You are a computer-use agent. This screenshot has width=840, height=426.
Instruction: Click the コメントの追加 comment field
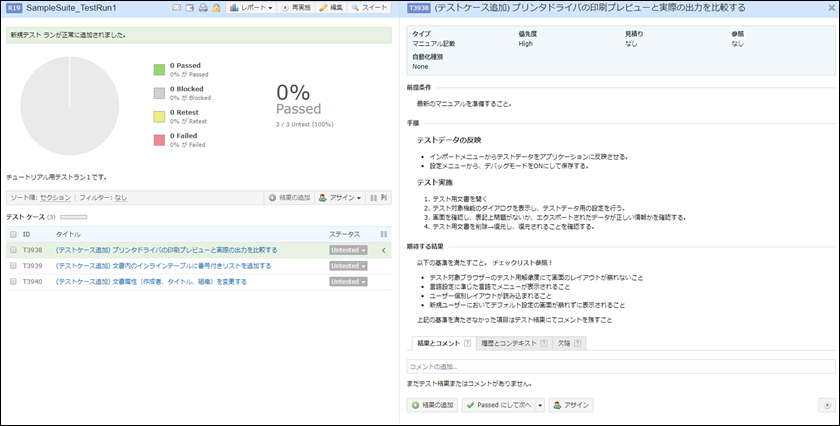tap(620, 367)
